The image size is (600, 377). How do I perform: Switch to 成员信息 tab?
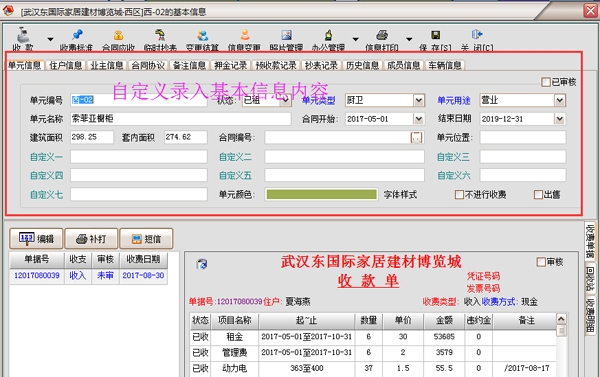[x=404, y=65]
